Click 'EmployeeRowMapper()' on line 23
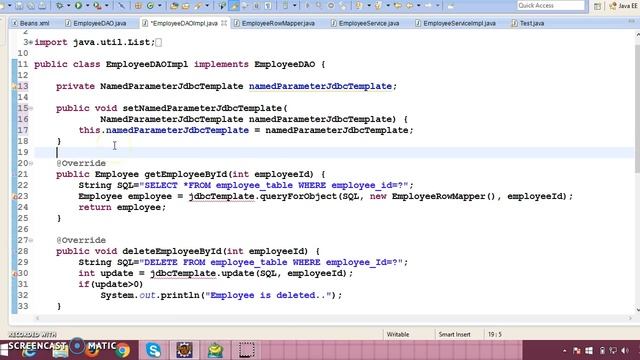The width and height of the screenshot is (640, 360). [x=444, y=196]
